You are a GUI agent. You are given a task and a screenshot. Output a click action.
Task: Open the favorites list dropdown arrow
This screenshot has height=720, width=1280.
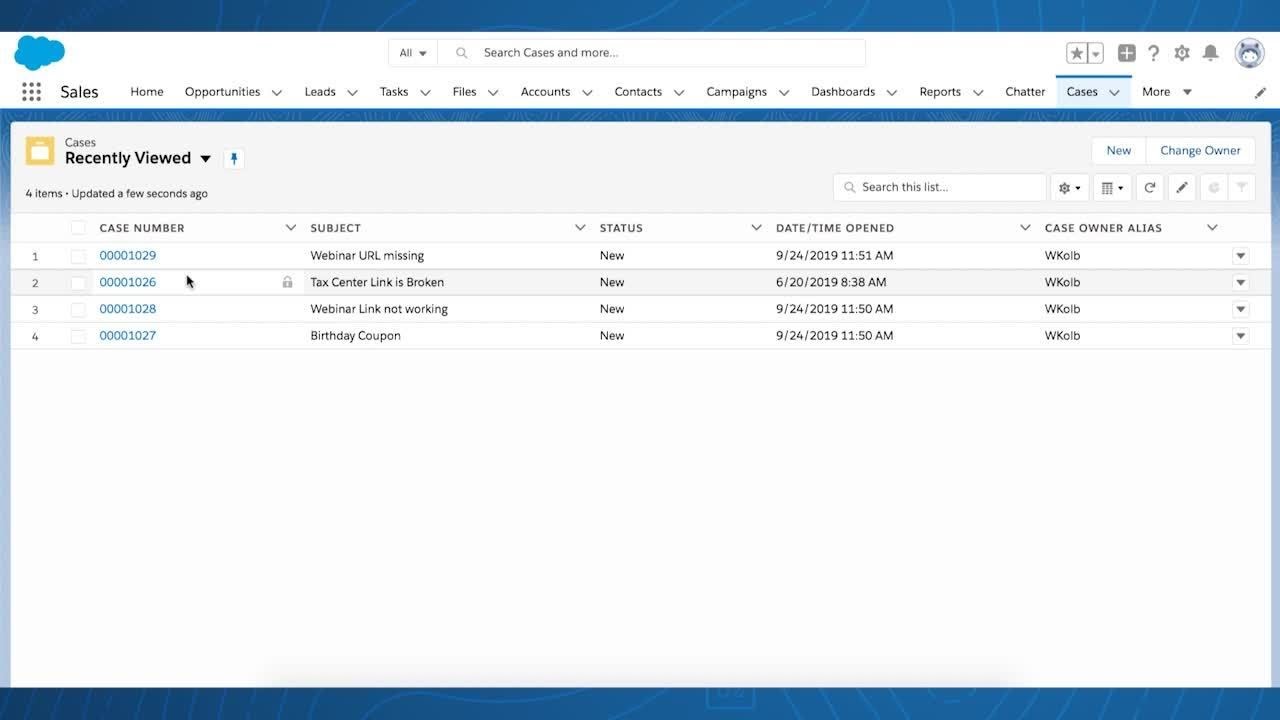coord(1096,53)
